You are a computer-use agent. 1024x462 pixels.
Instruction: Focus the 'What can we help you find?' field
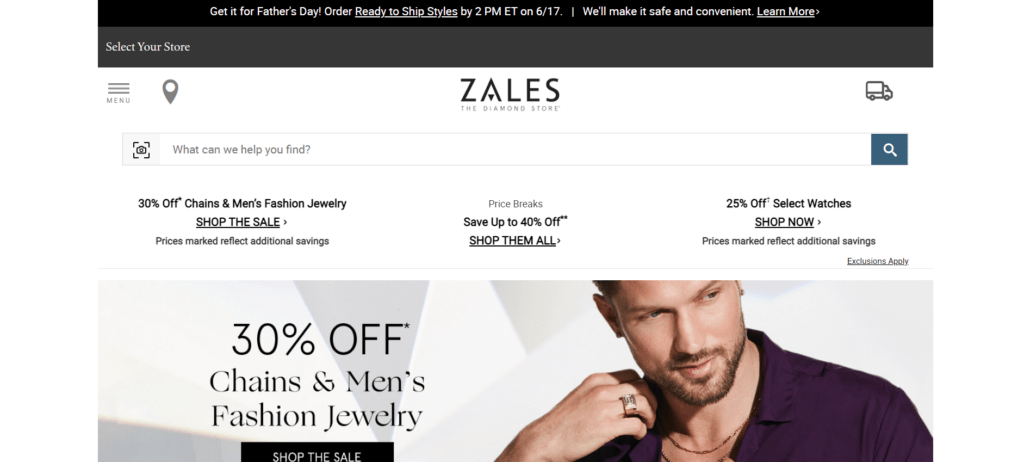coord(515,150)
